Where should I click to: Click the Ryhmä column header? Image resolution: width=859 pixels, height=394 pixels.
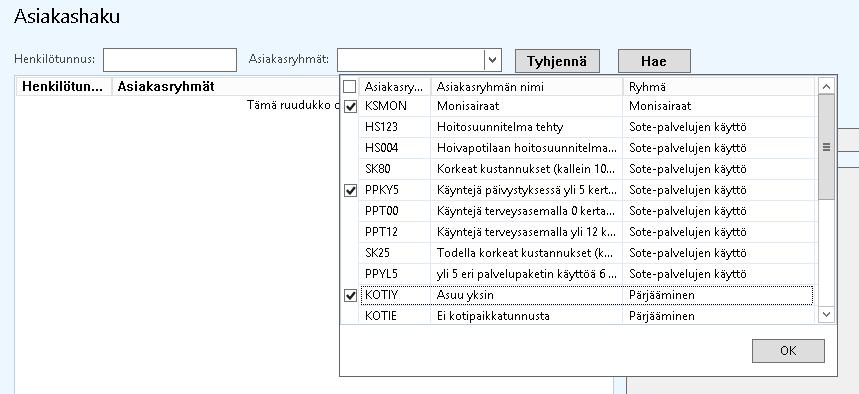point(719,87)
